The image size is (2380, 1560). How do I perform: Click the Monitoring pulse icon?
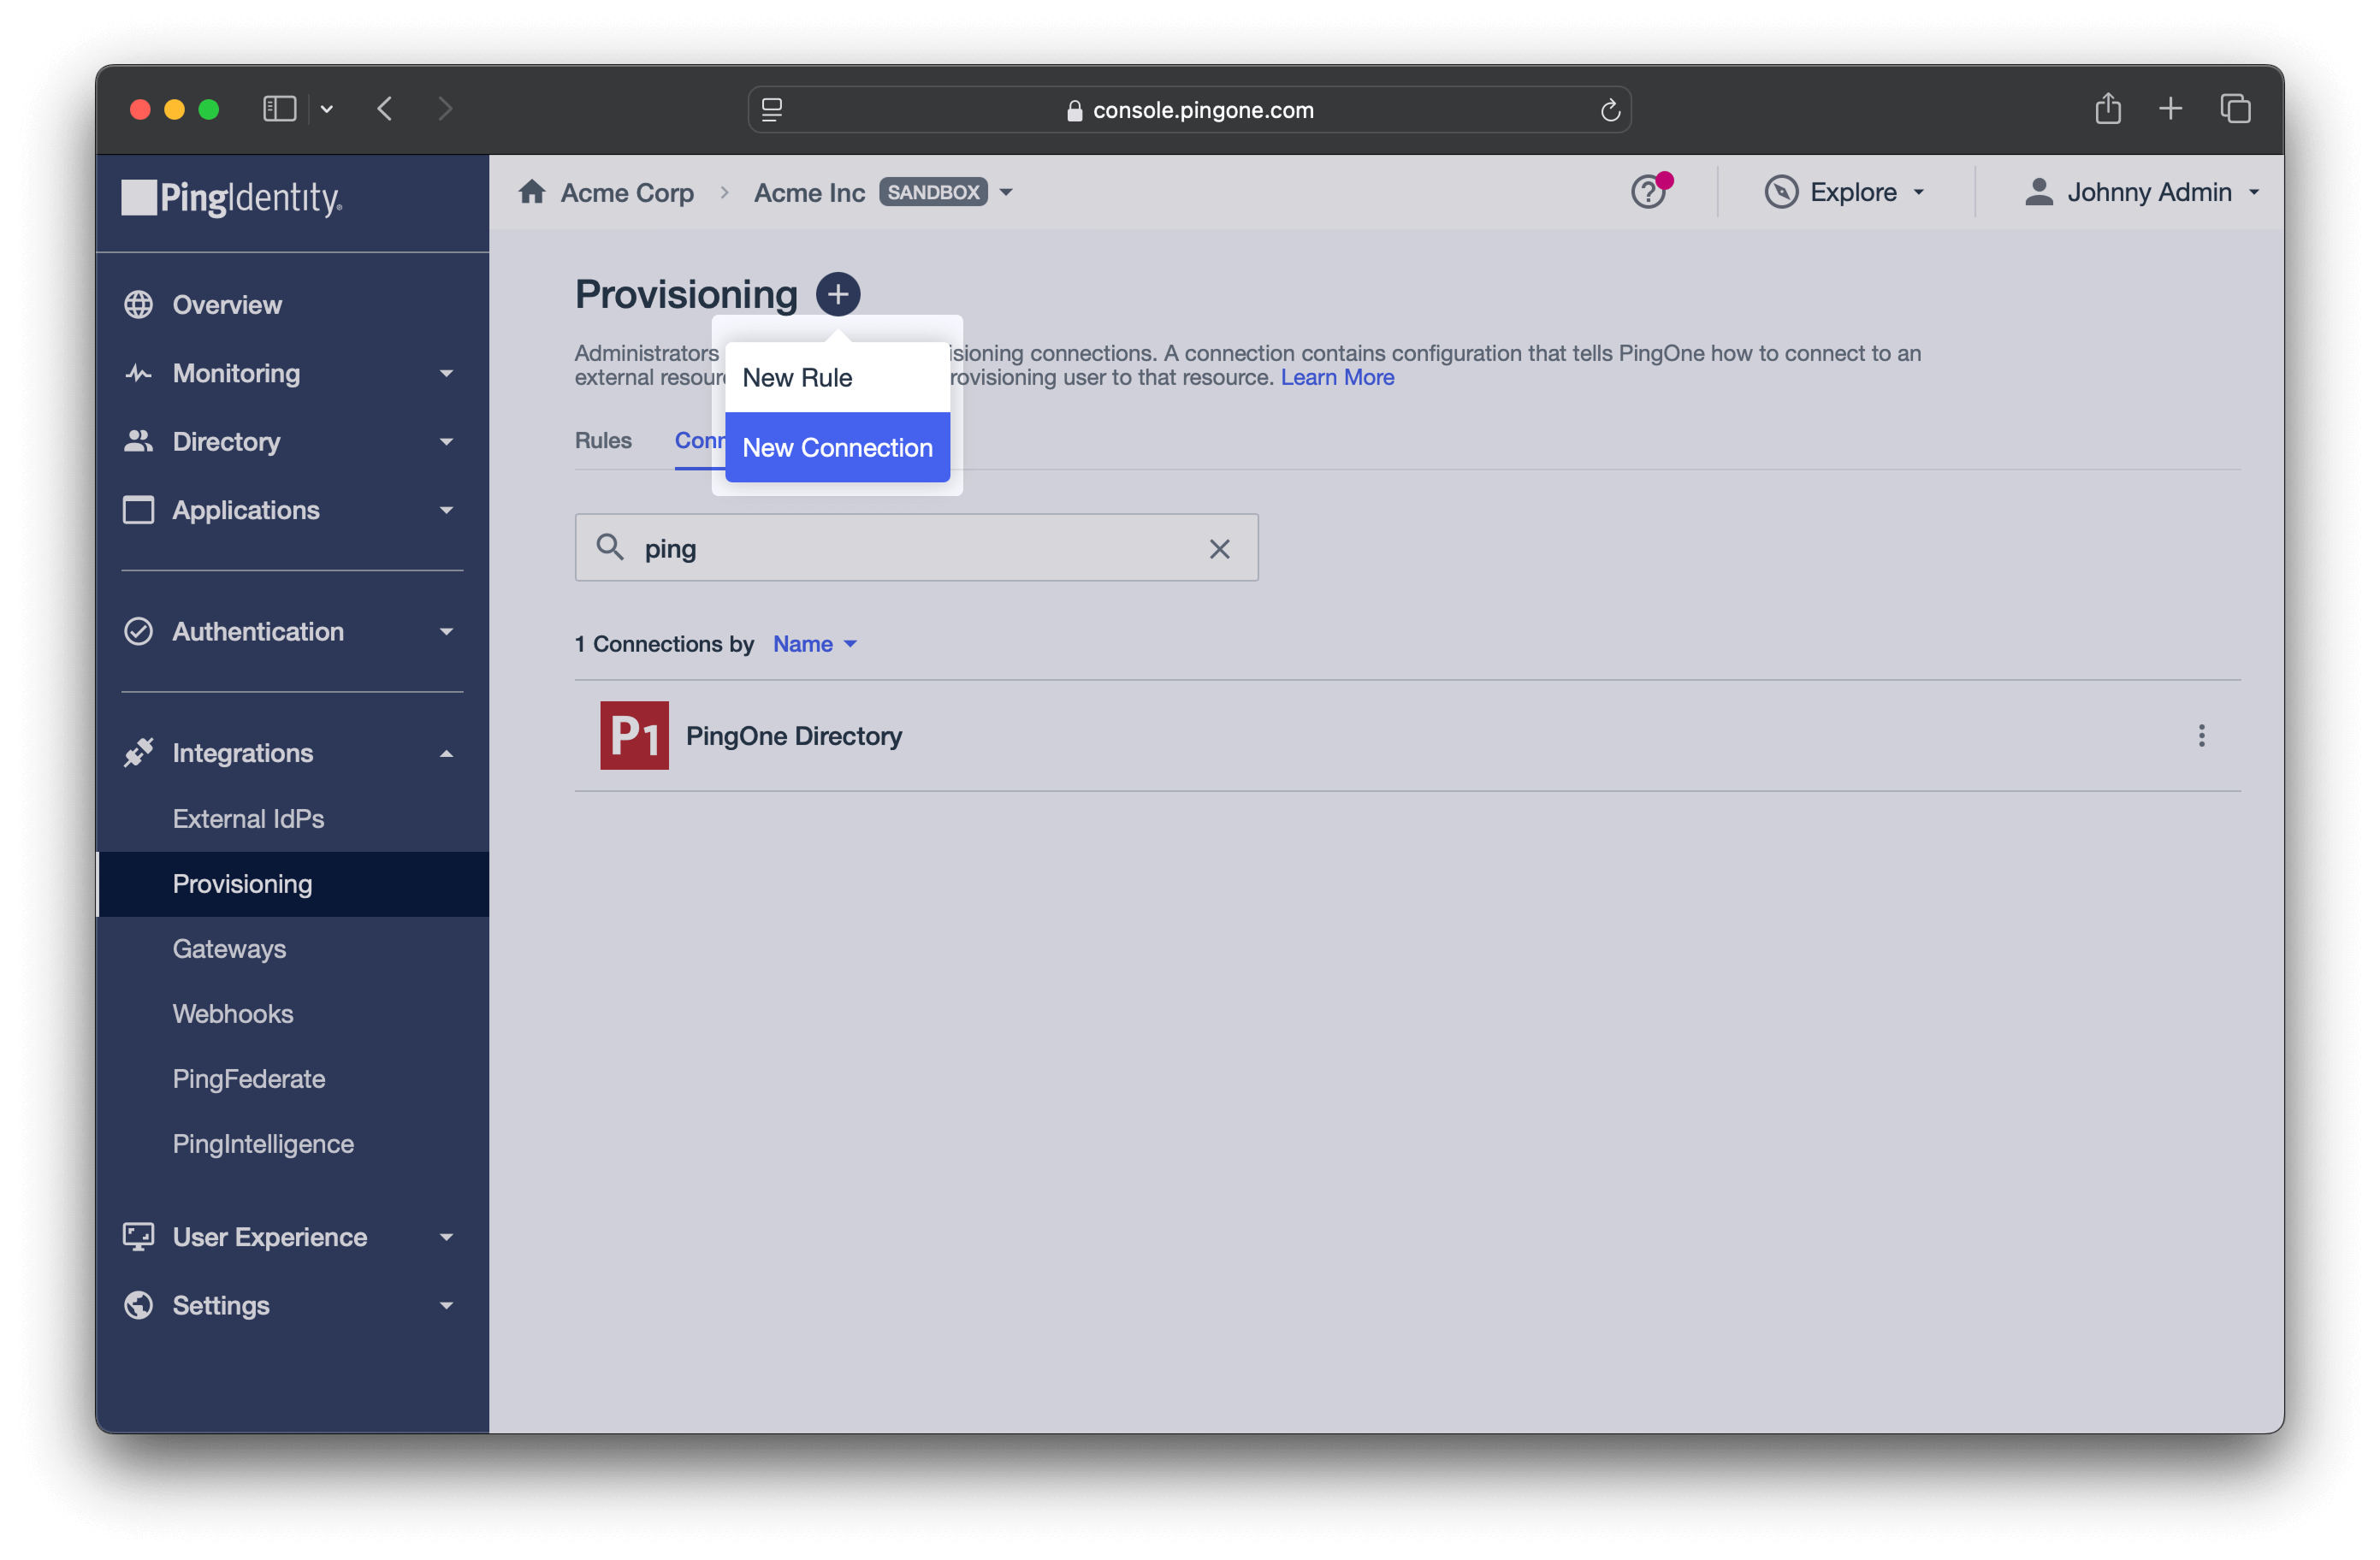coord(138,373)
